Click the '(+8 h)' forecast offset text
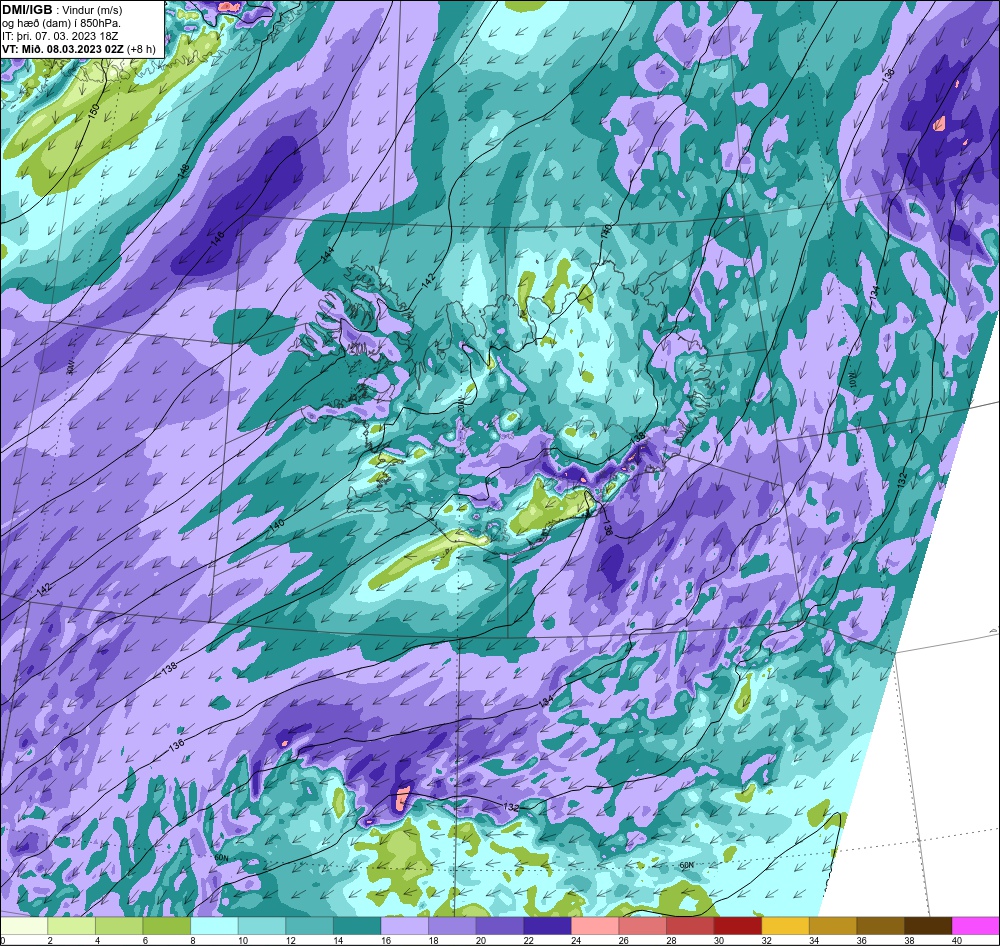Viewport: 1000px width, 946px height. (142, 49)
